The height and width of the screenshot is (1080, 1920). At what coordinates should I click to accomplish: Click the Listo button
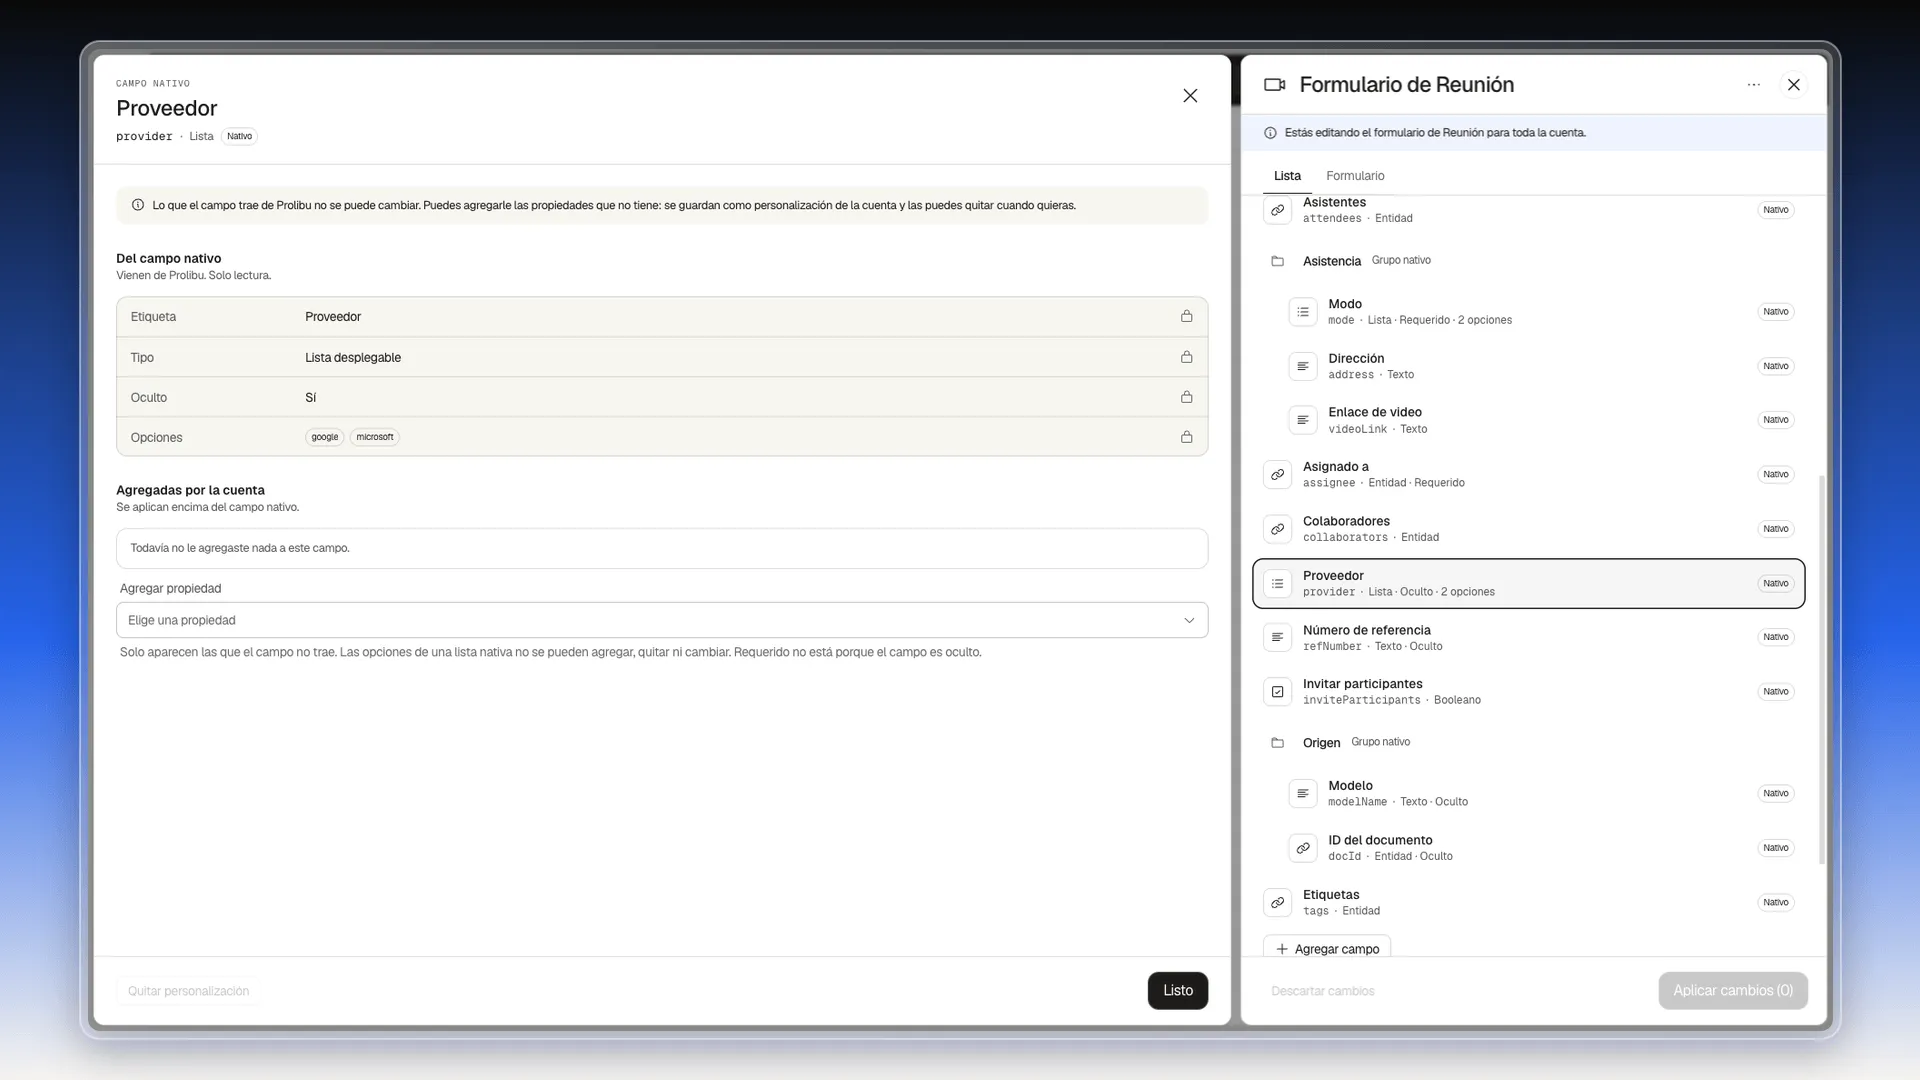click(x=1177, y=990)
